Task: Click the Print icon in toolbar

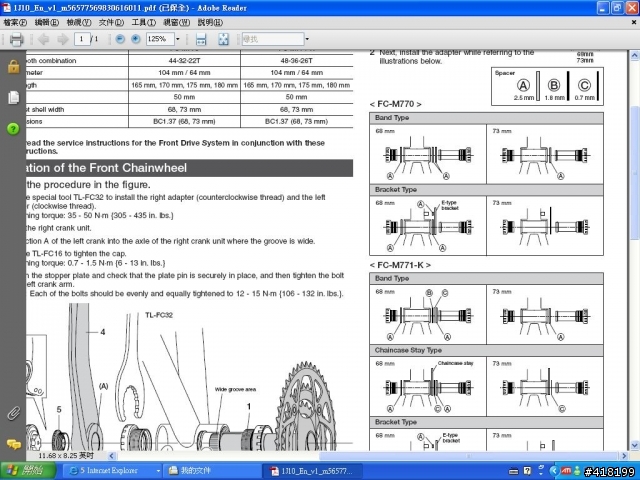Action: (16, 39)
